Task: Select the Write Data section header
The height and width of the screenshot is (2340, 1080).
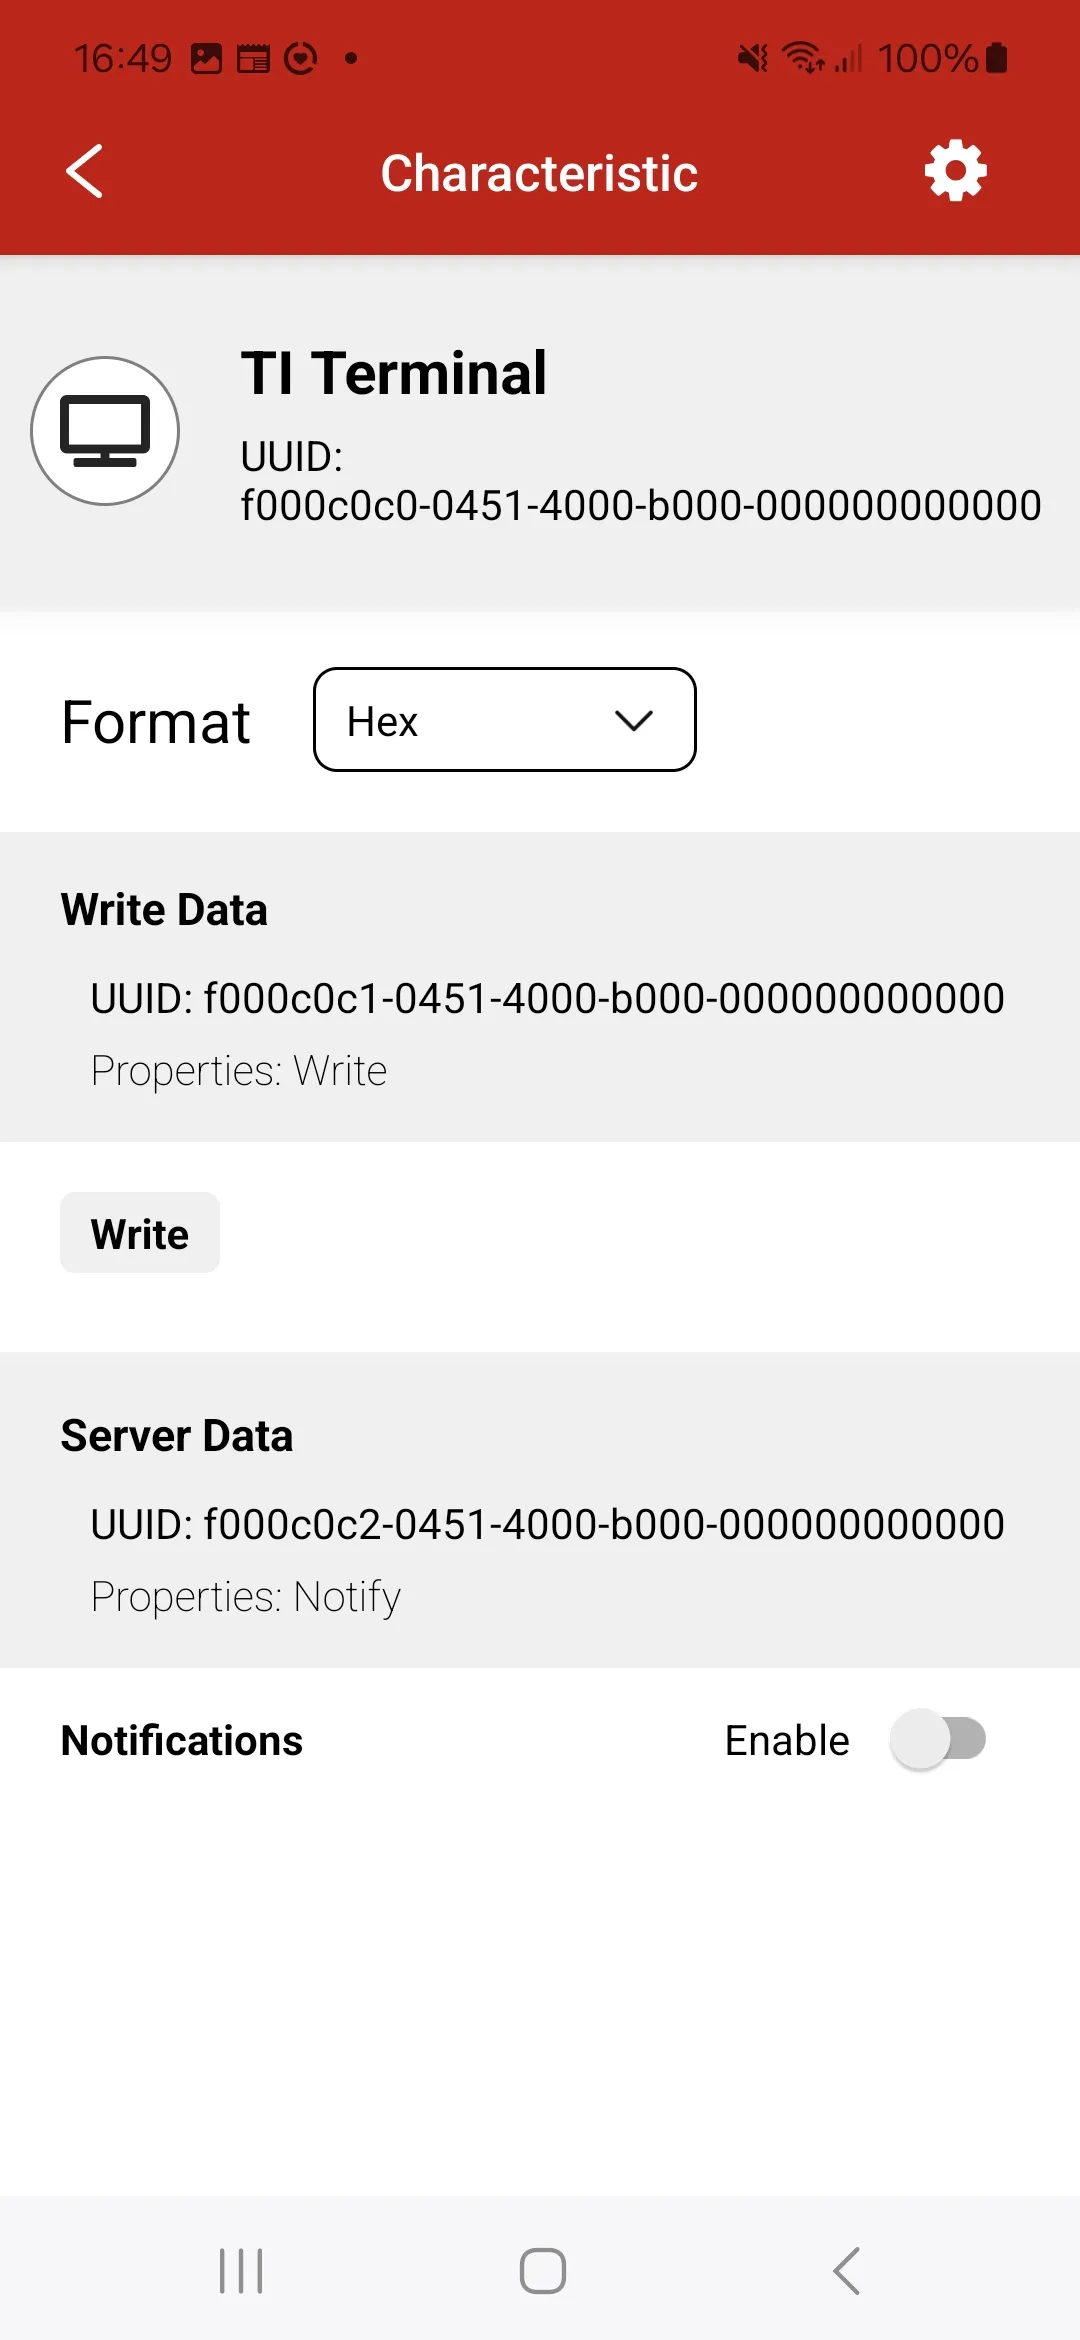Action: tap(163, 909)
